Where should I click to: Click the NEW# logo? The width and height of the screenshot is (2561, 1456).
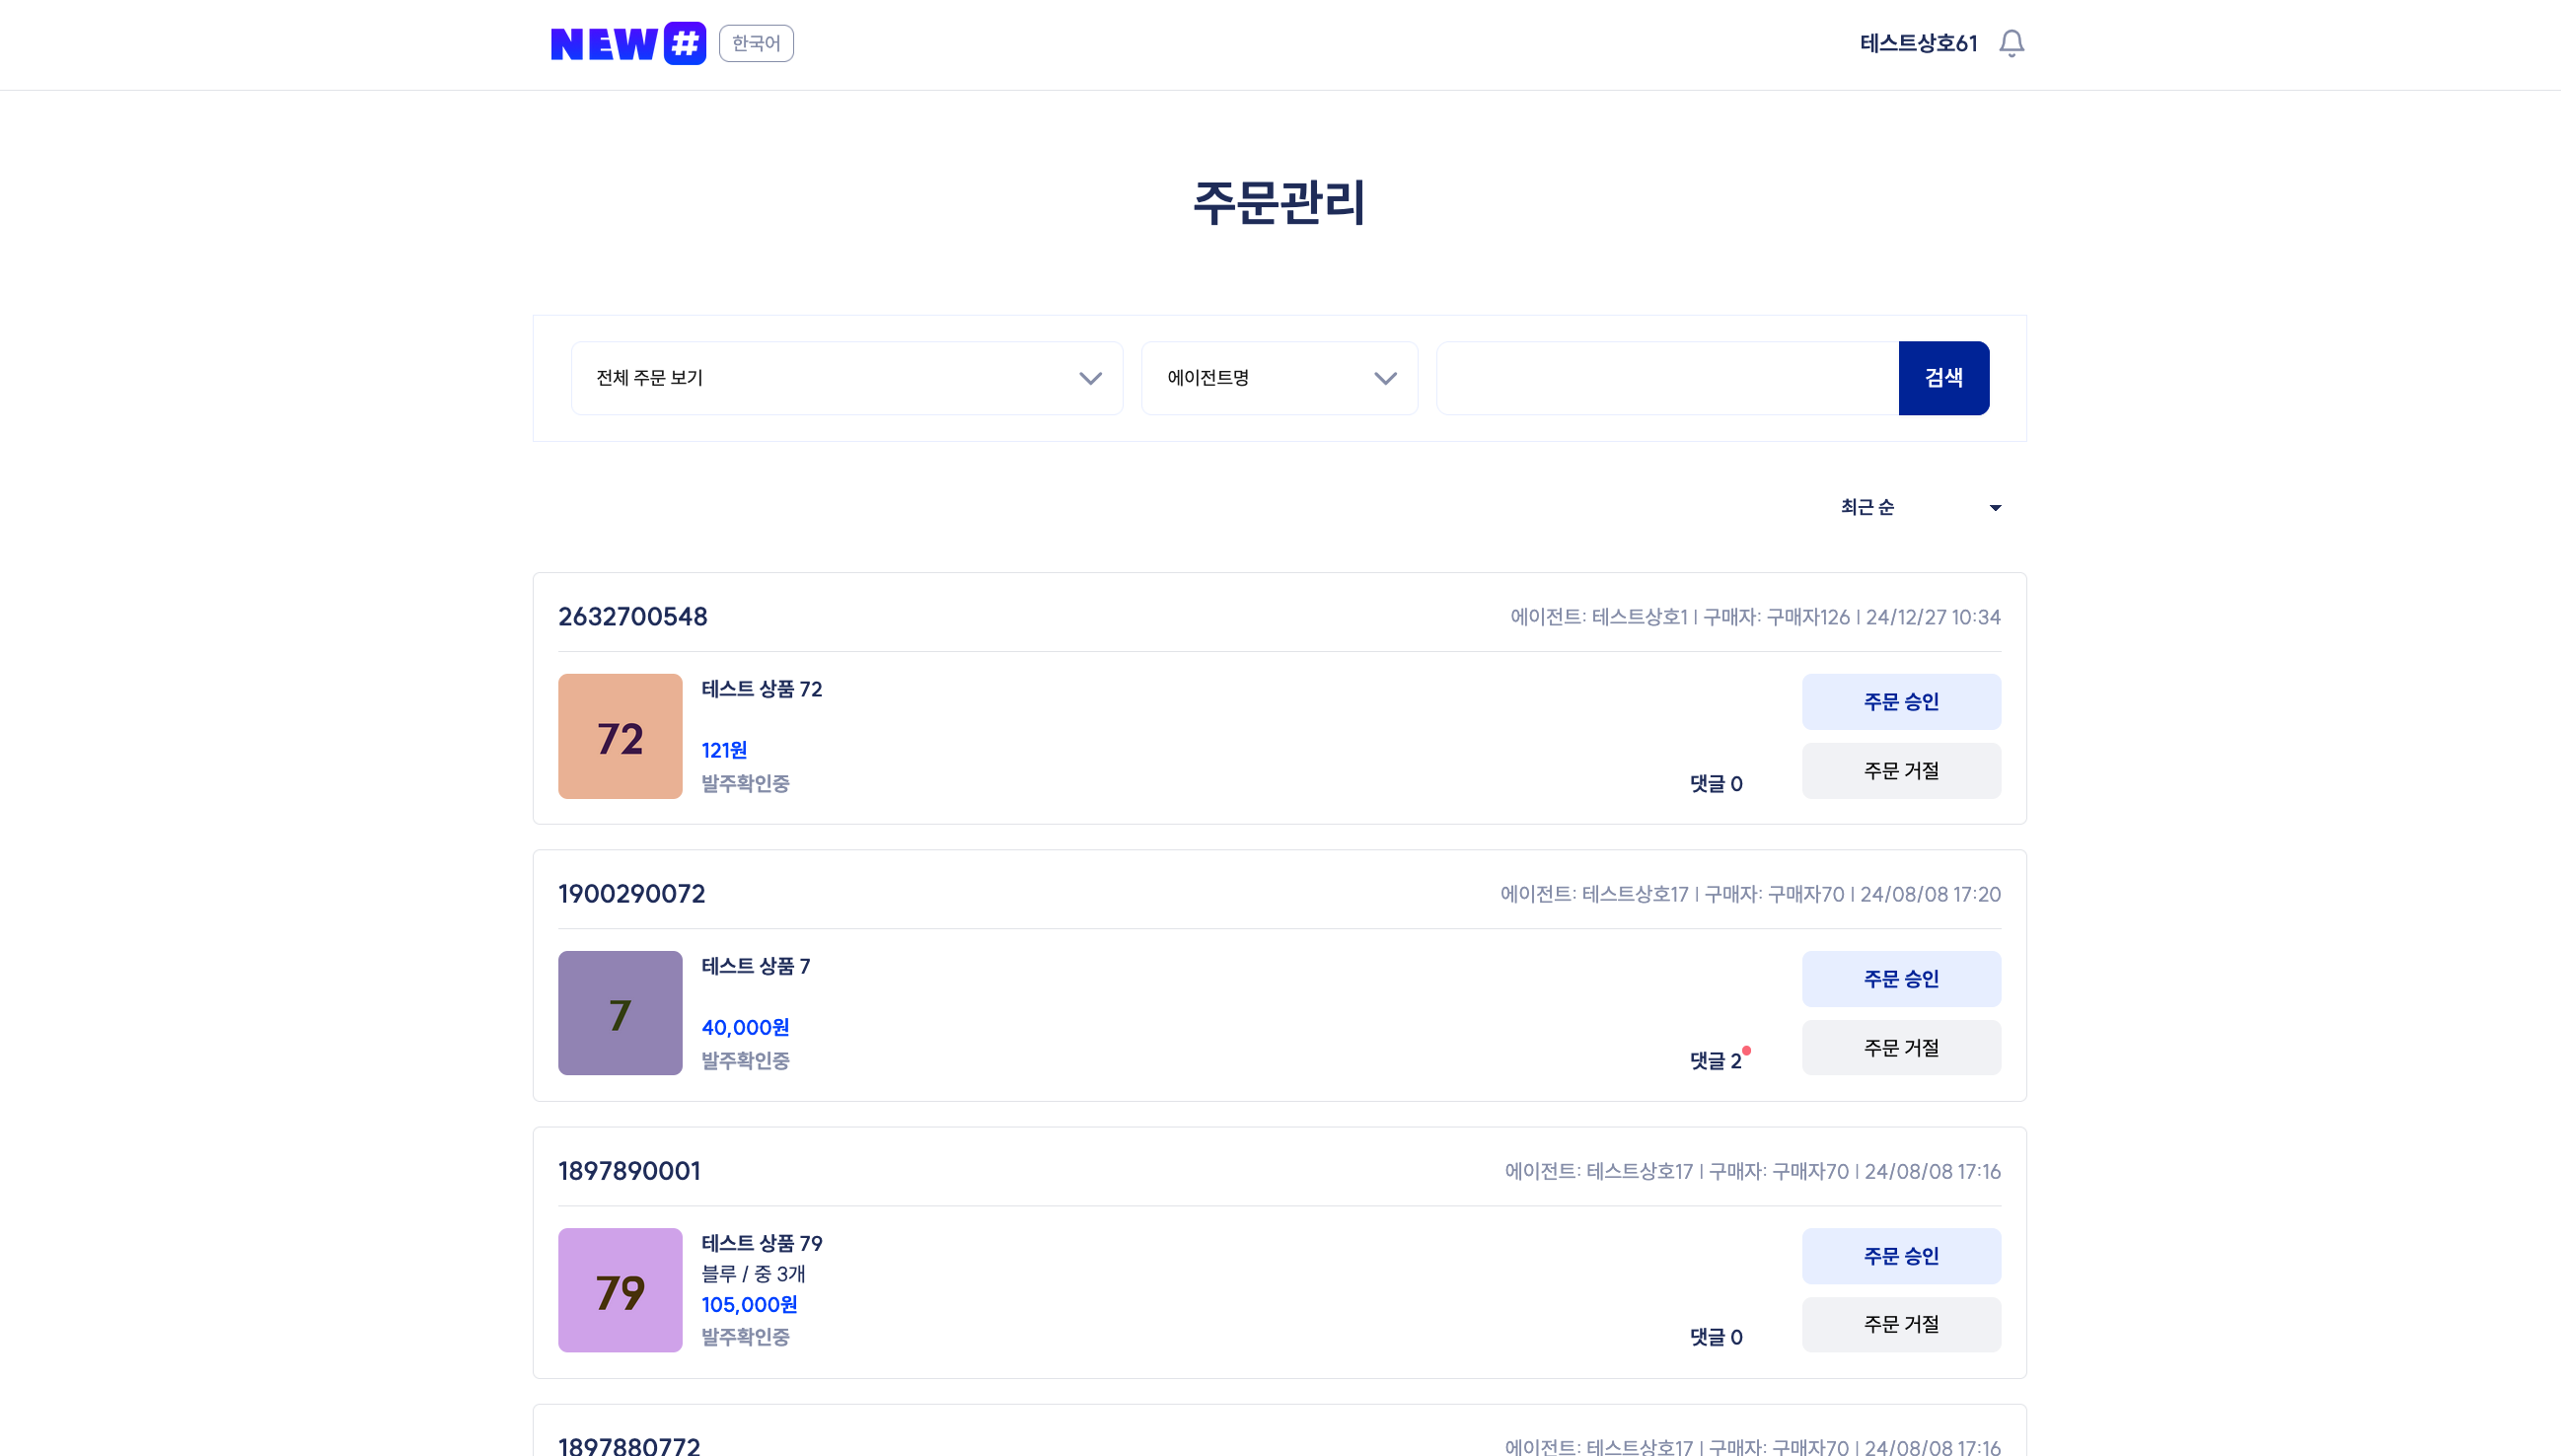(627, 44)
